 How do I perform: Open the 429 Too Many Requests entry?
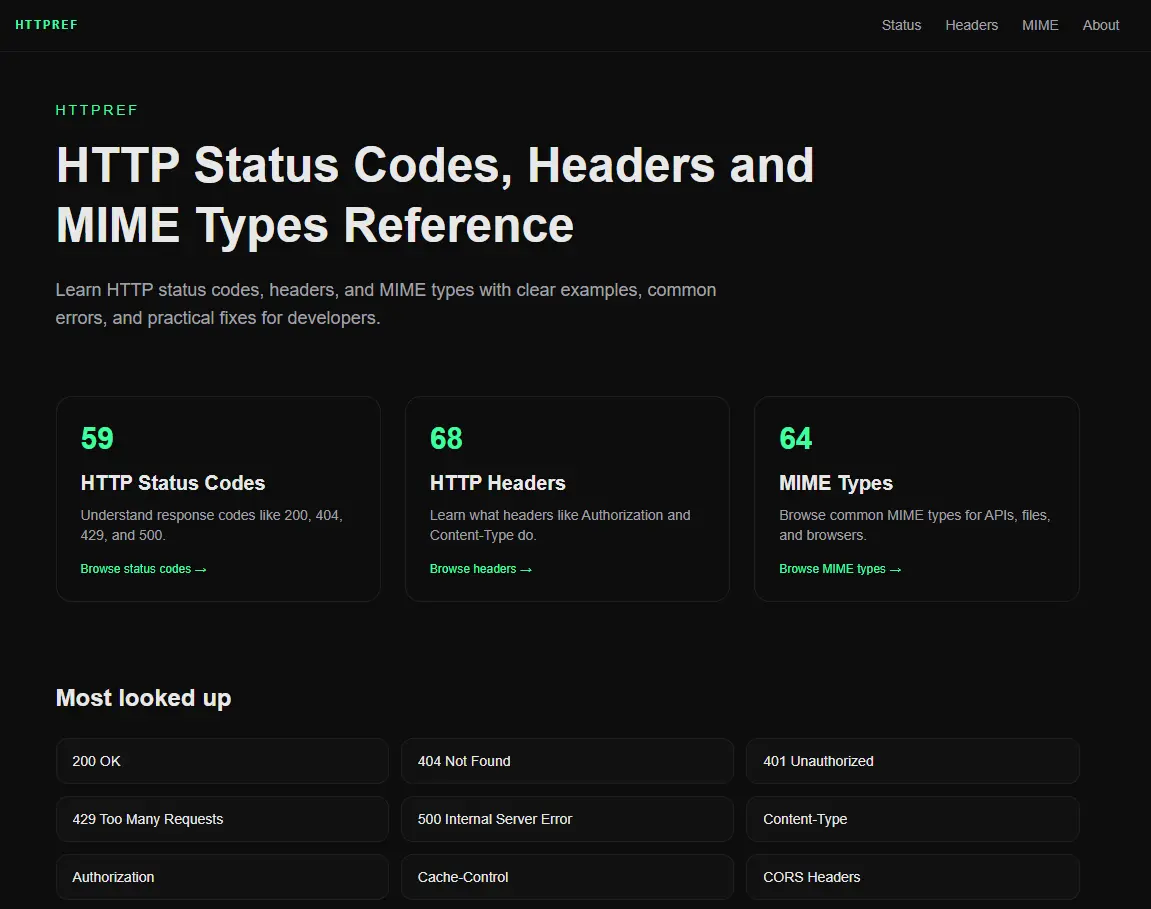(222, 819)
